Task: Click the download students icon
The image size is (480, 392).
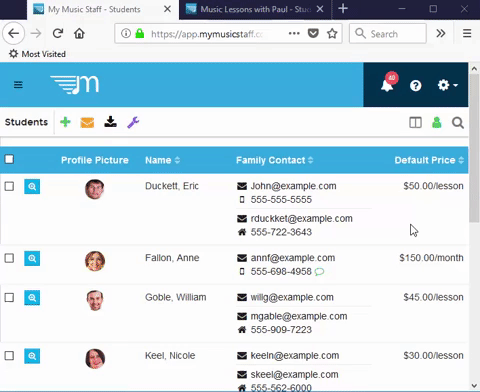Action: tap(110, 122)
